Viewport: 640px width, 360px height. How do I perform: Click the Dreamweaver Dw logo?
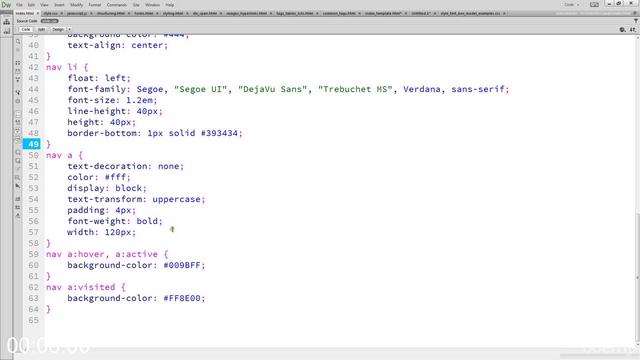coord(6,4)
